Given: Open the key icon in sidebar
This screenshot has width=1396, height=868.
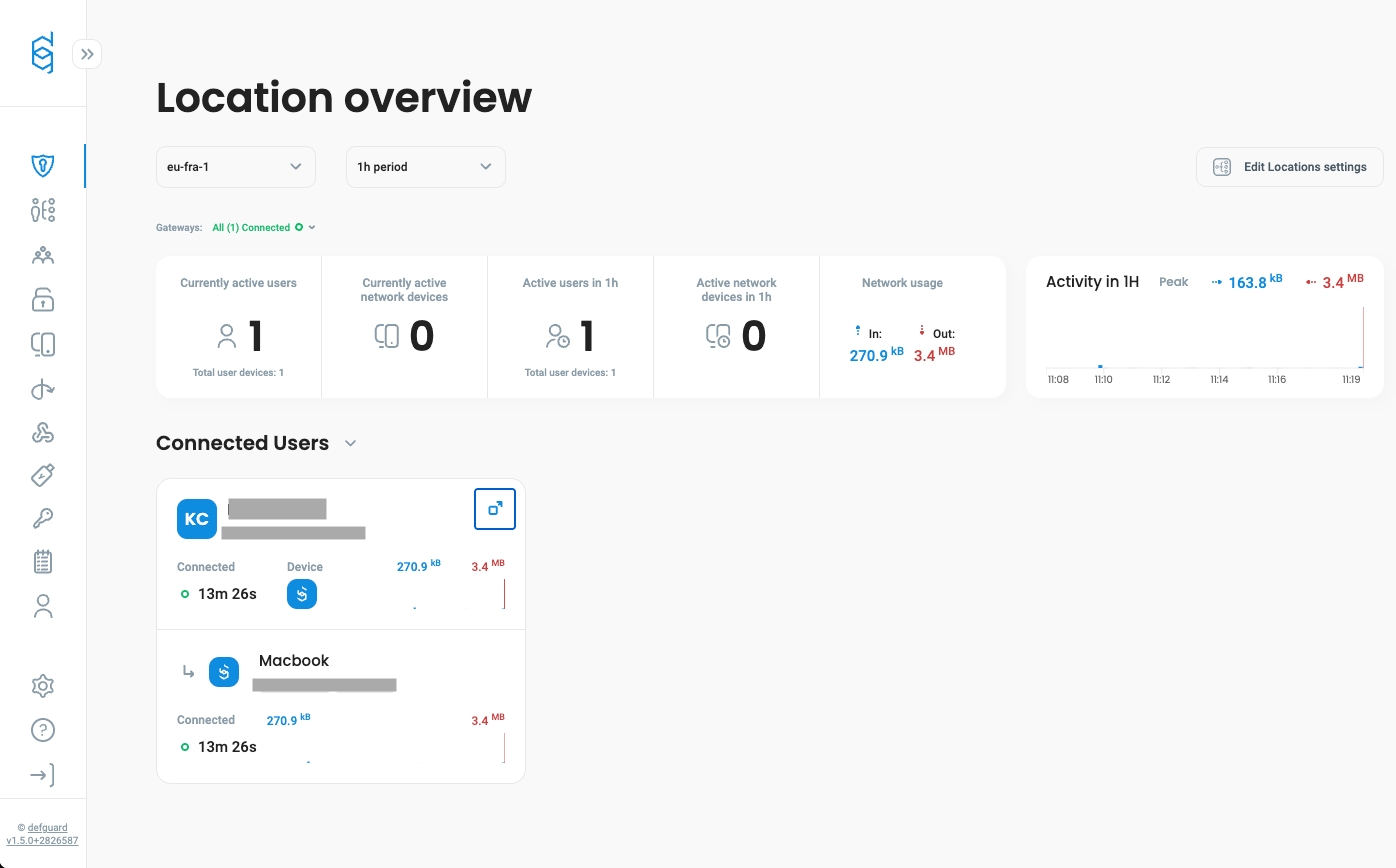Looking at the screenshot, I should coord(42,518).
